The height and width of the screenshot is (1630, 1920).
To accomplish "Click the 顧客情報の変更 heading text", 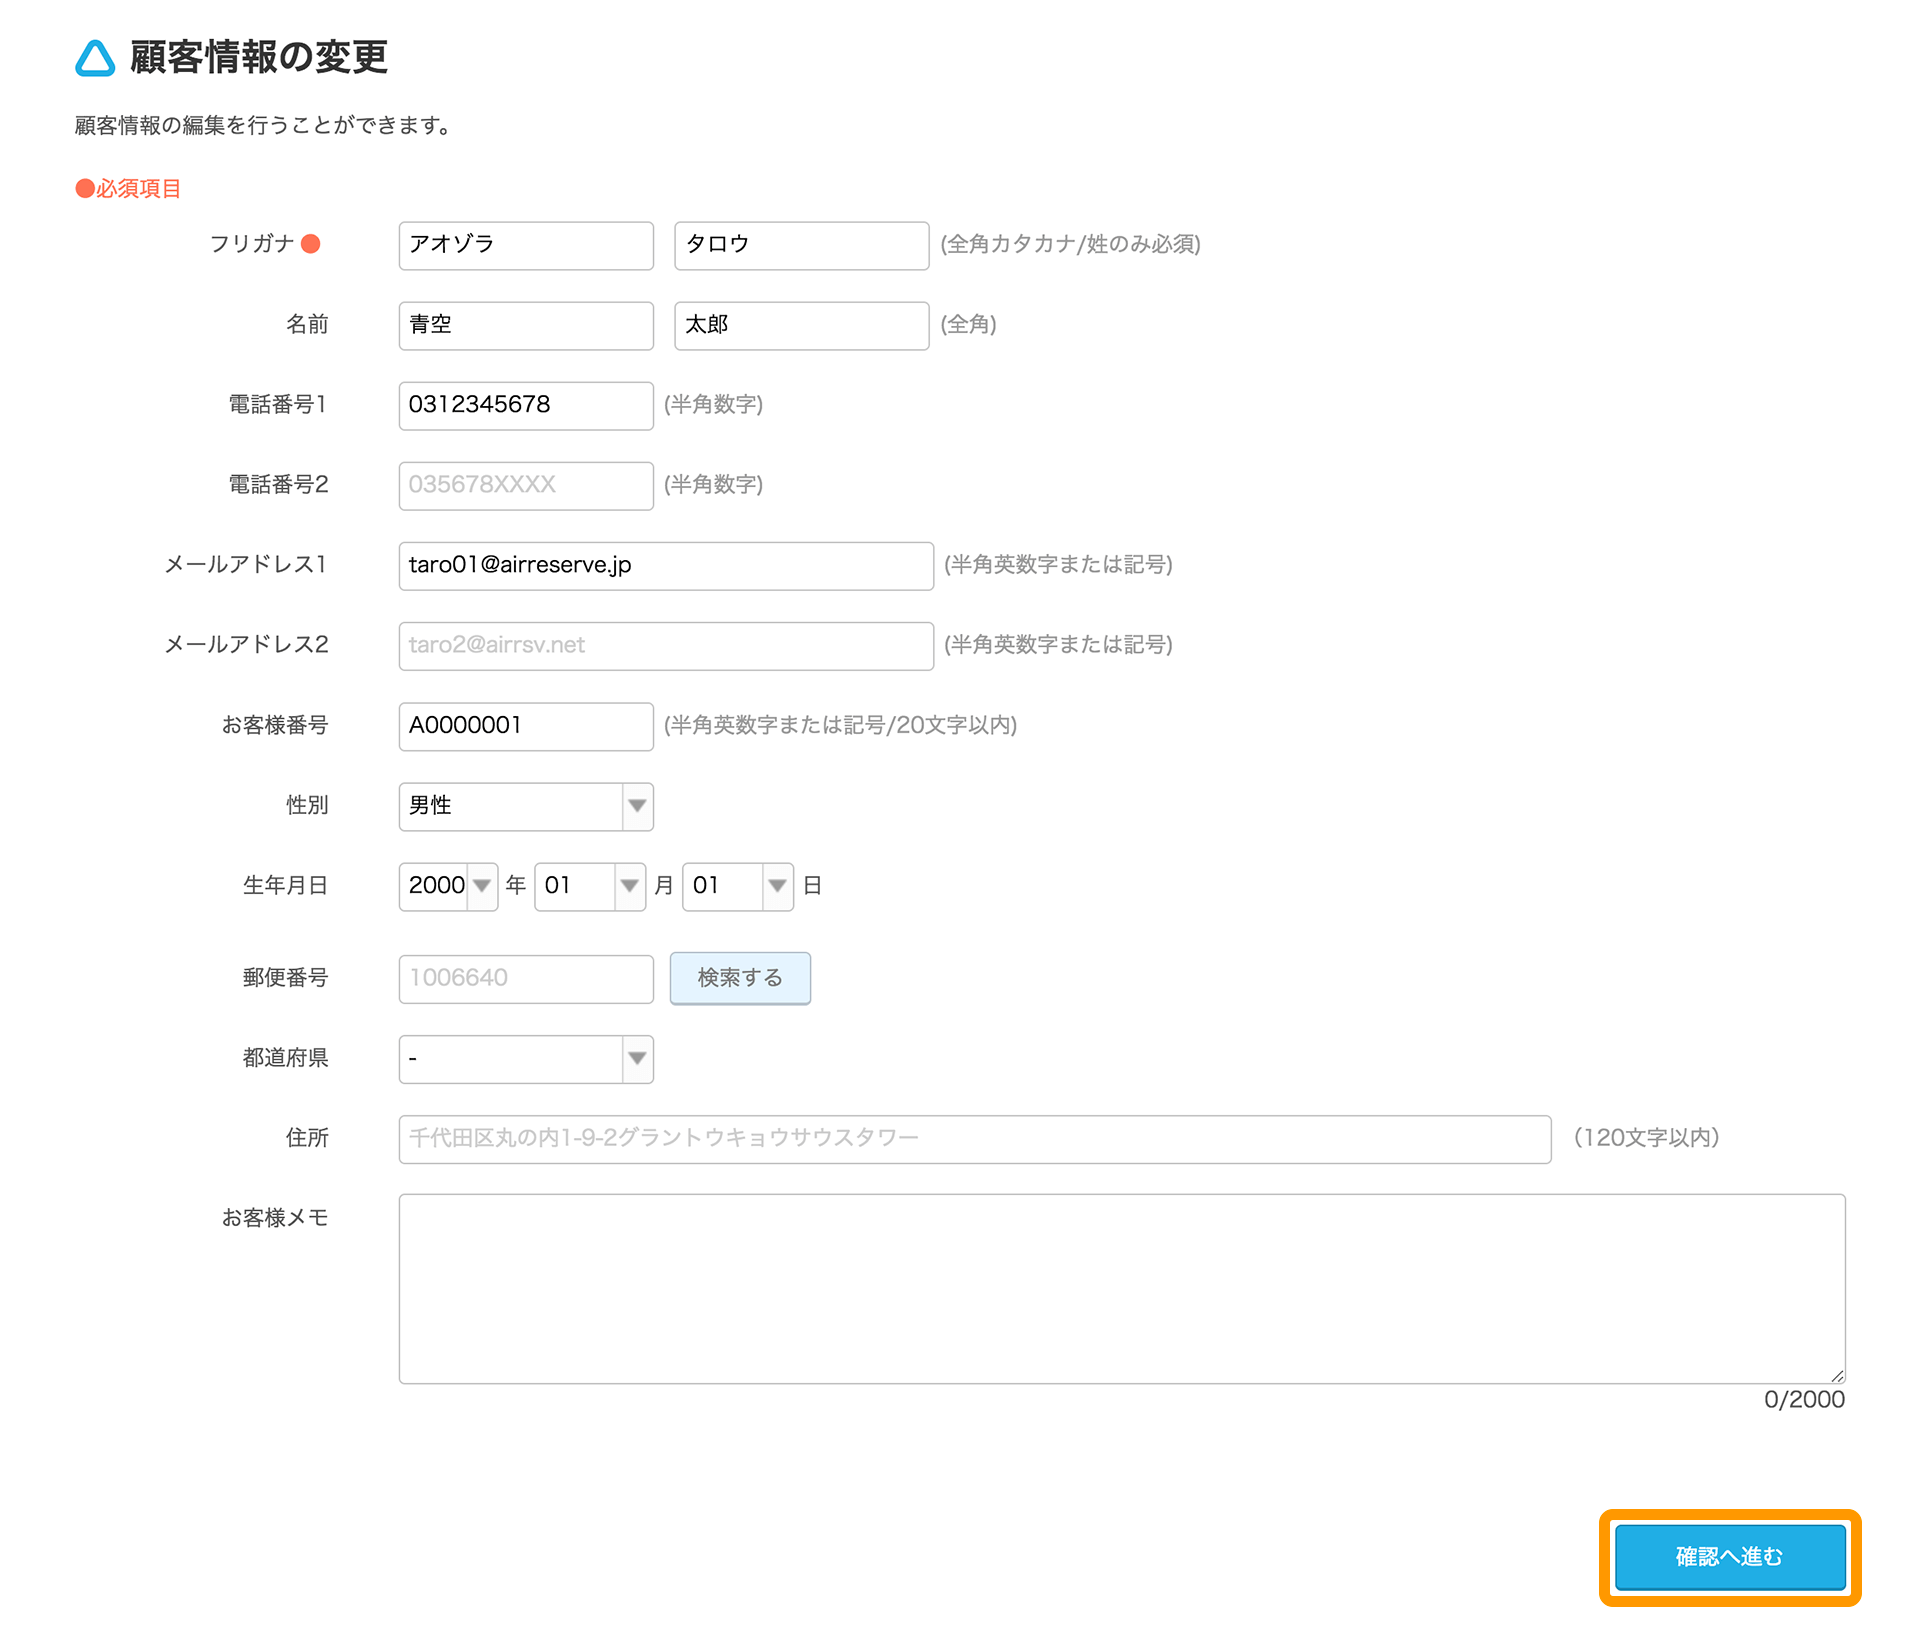I will coord(259,57).
